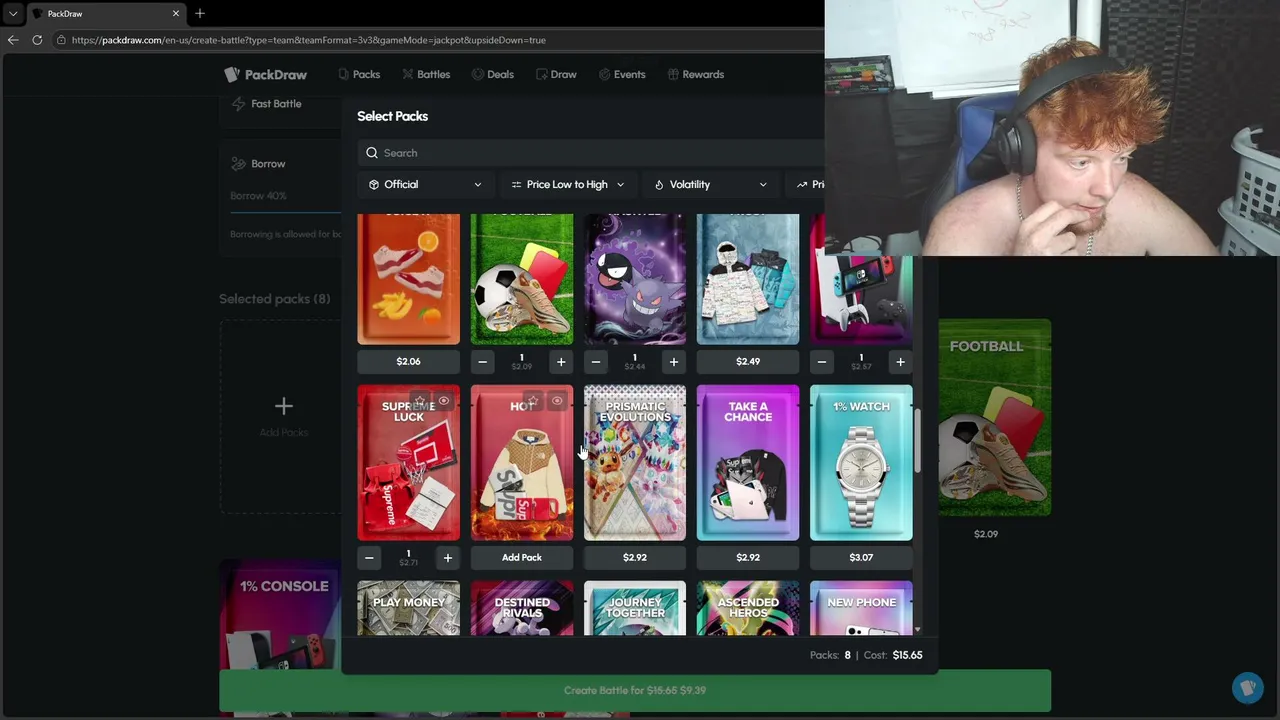Add the $2.06 pack
The image size is (1280, 720).
(409, 362)
